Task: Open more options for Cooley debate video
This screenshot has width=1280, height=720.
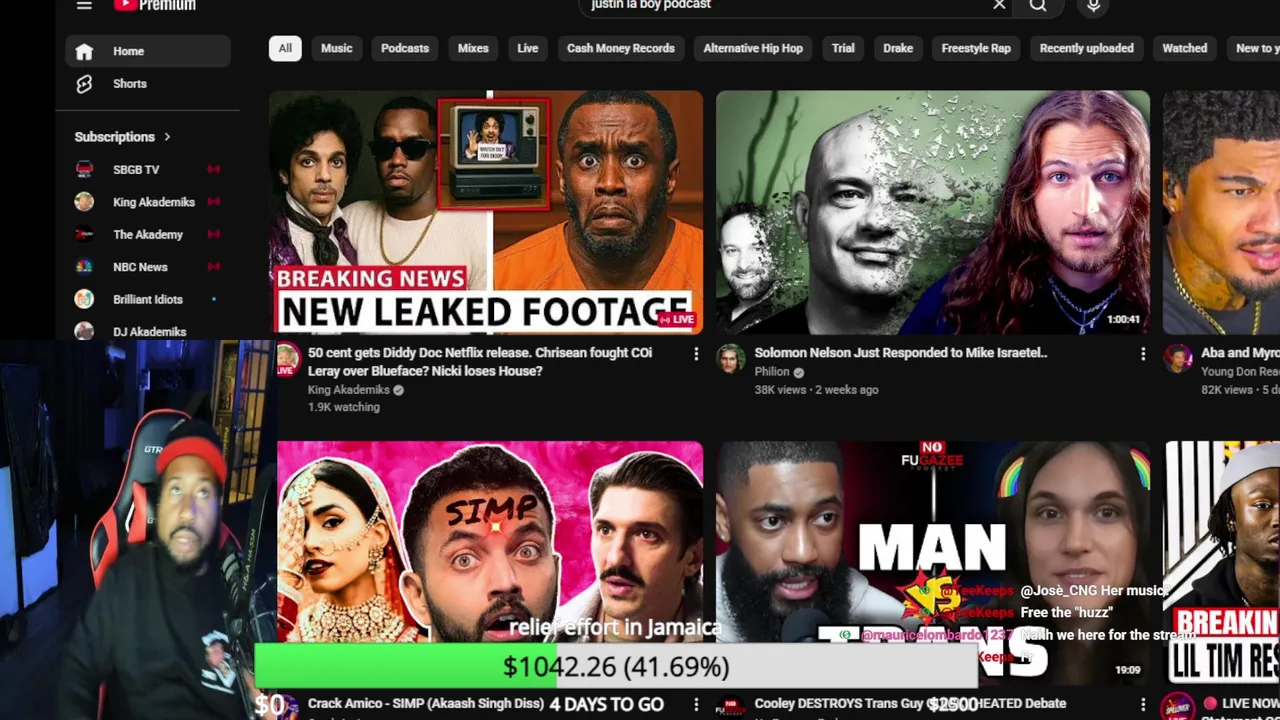Action: 1143,705
